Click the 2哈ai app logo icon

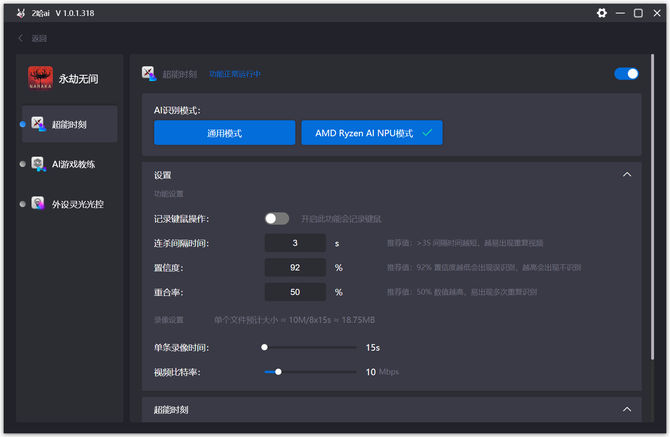[x=21, y=13]
